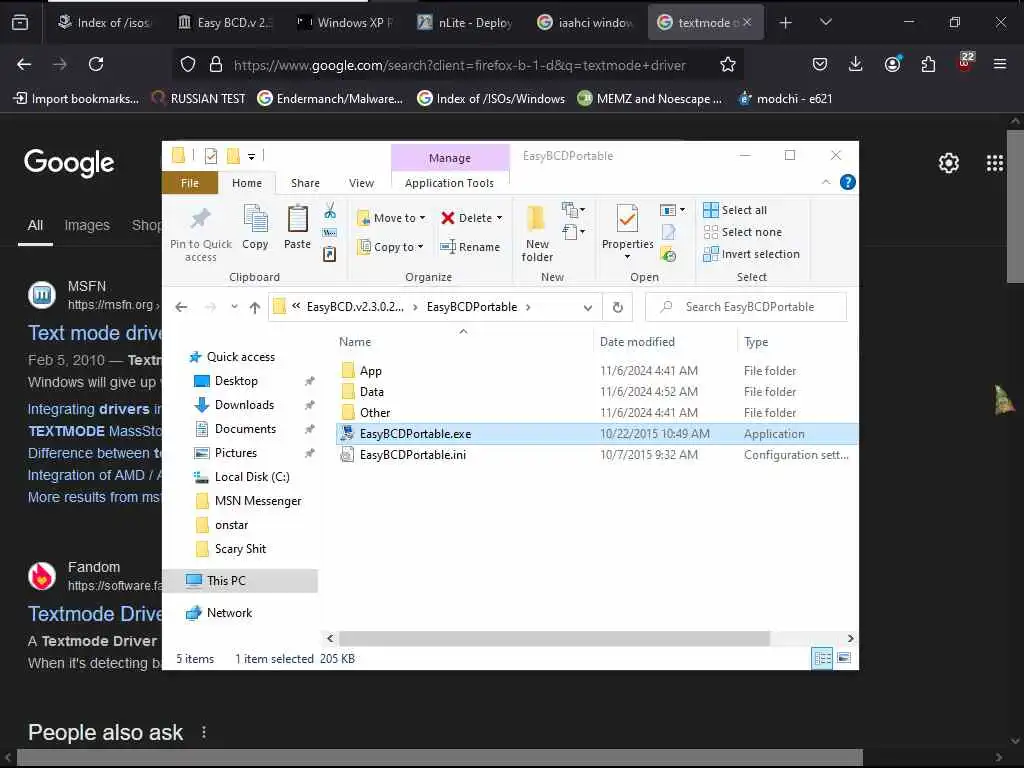Open modchi - e621 bookmark
The height and width of the screenshot is (768, 1024).
click(785, 99)
